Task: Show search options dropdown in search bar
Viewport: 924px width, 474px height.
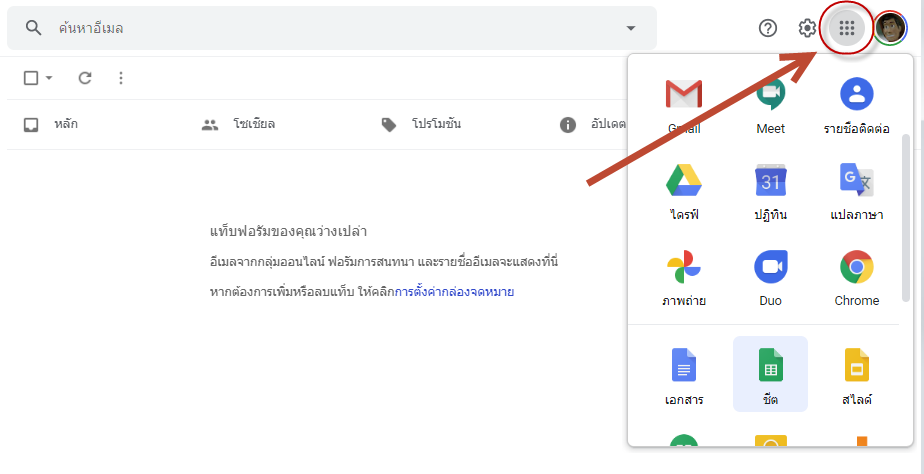Action: tap(630, 28)
